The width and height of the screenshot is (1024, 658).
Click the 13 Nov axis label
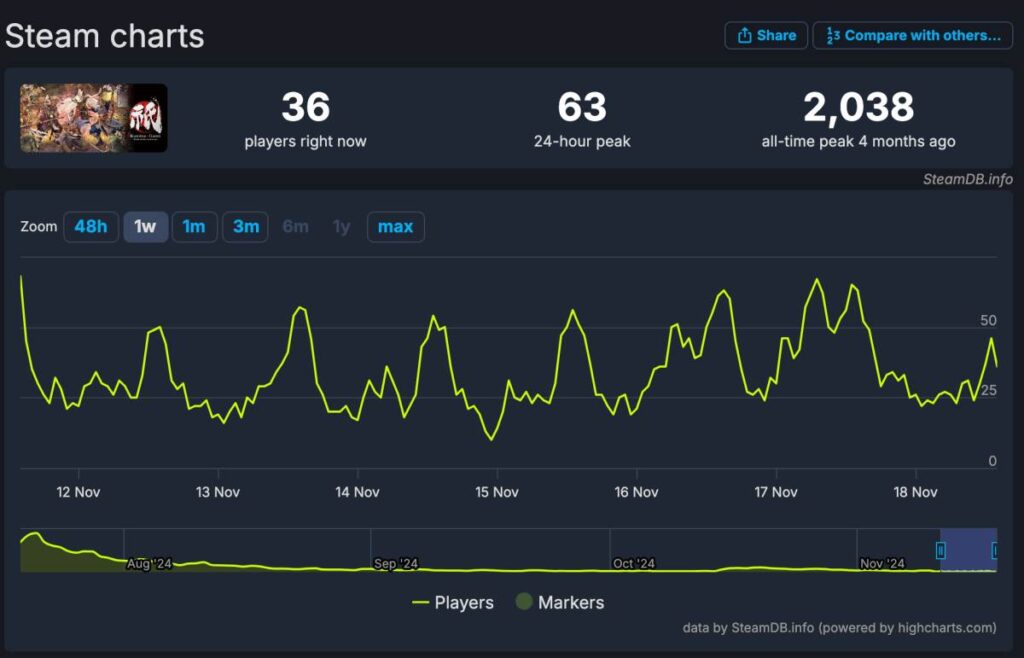(x=218, y=492)
